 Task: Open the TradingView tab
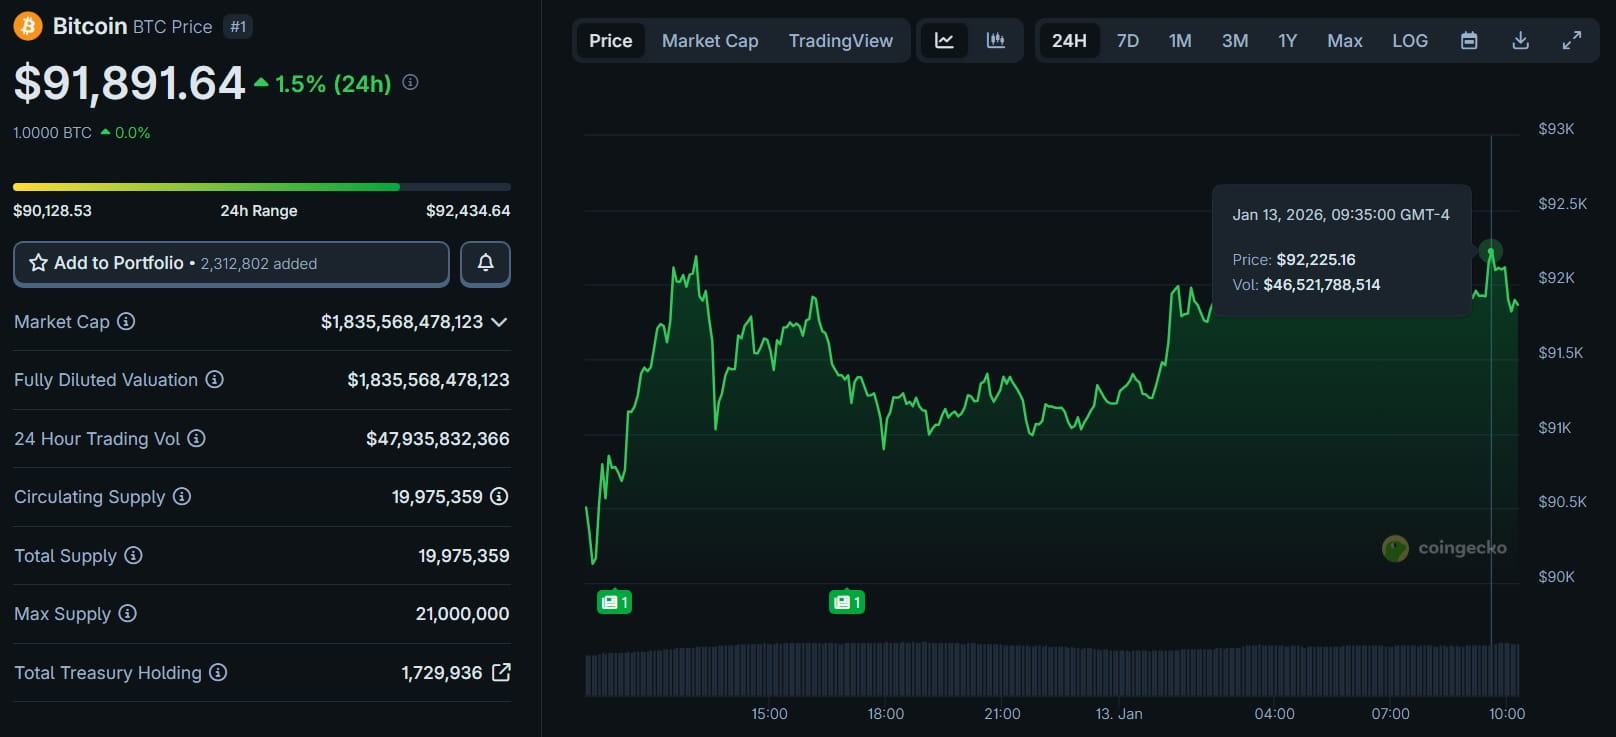click(840, 41)
